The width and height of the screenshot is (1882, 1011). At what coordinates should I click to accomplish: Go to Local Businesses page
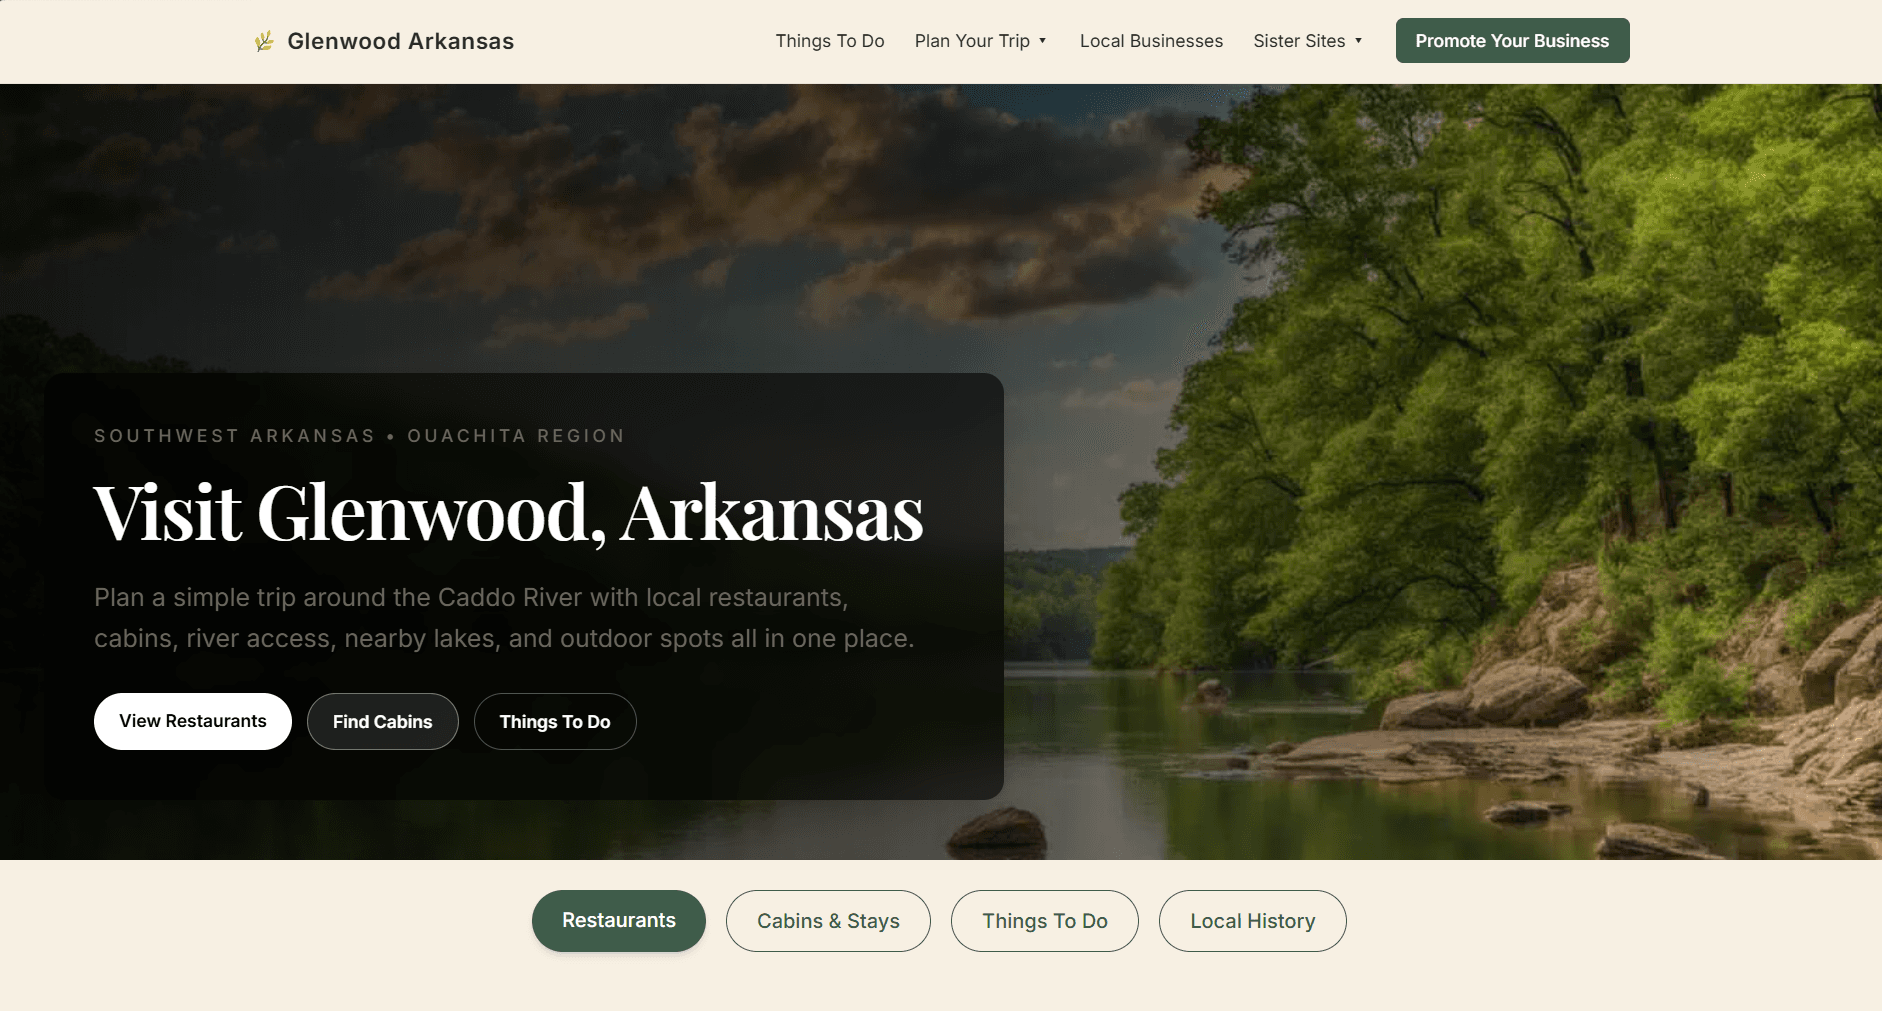coord(1151,41)
